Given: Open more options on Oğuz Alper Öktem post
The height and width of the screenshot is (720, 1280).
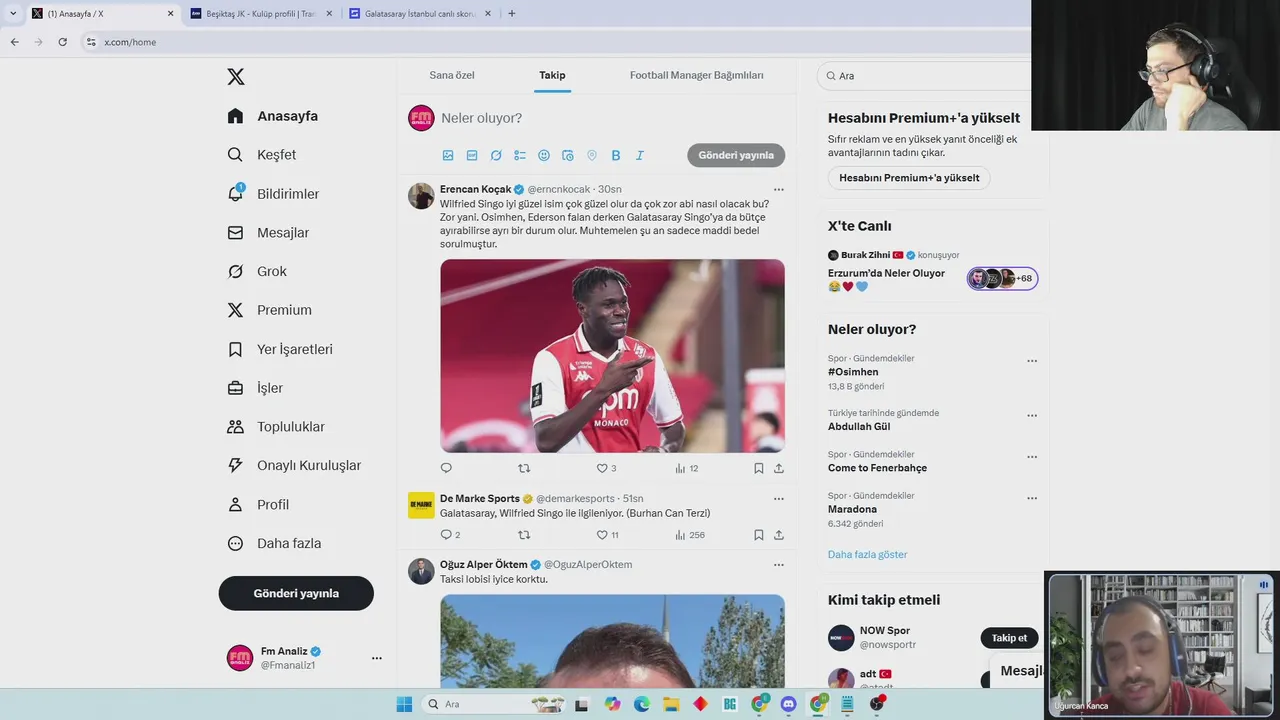Looking at the screenshot, I should (778, 564).
